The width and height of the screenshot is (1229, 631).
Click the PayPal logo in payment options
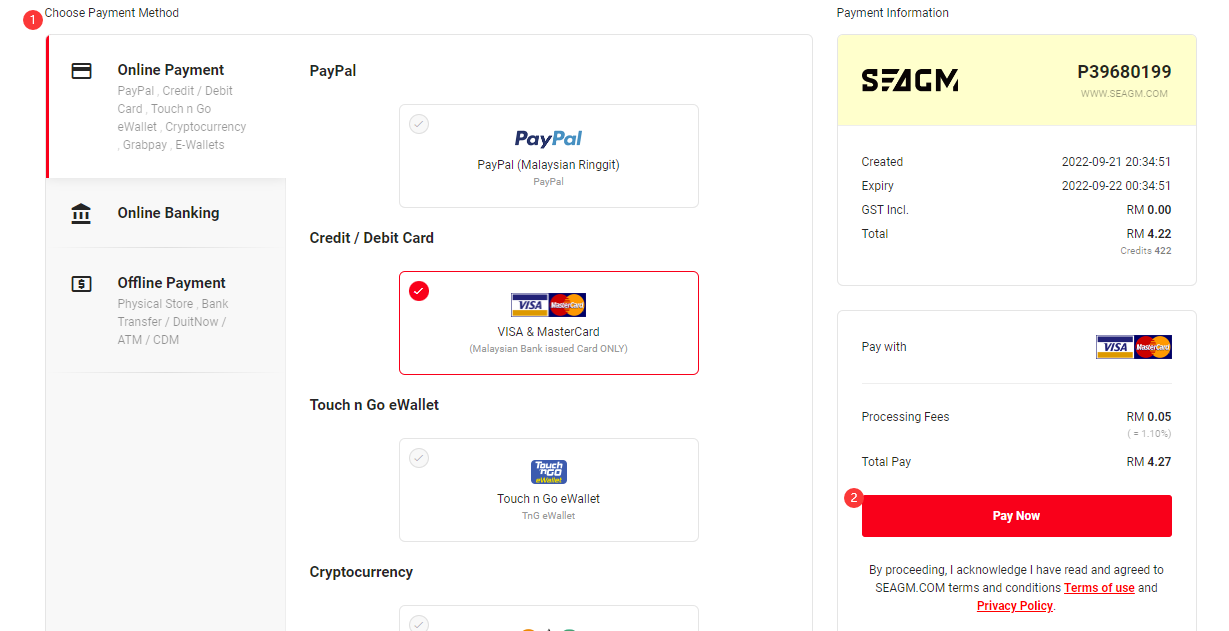tap(549, 138)
